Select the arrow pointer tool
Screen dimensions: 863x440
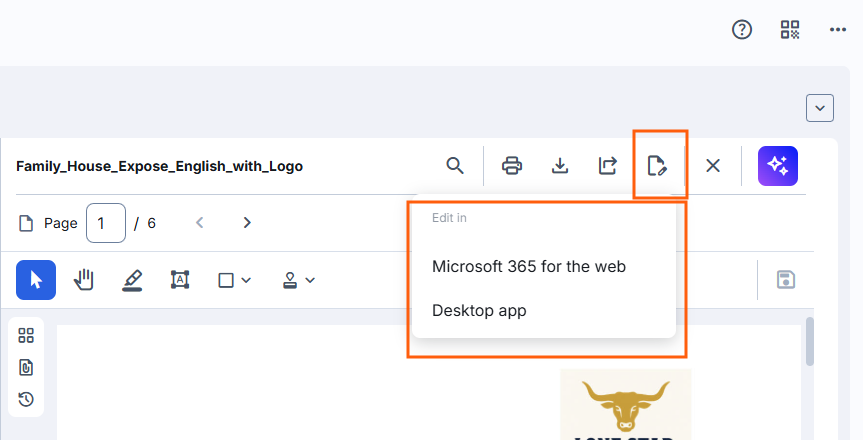36,280
